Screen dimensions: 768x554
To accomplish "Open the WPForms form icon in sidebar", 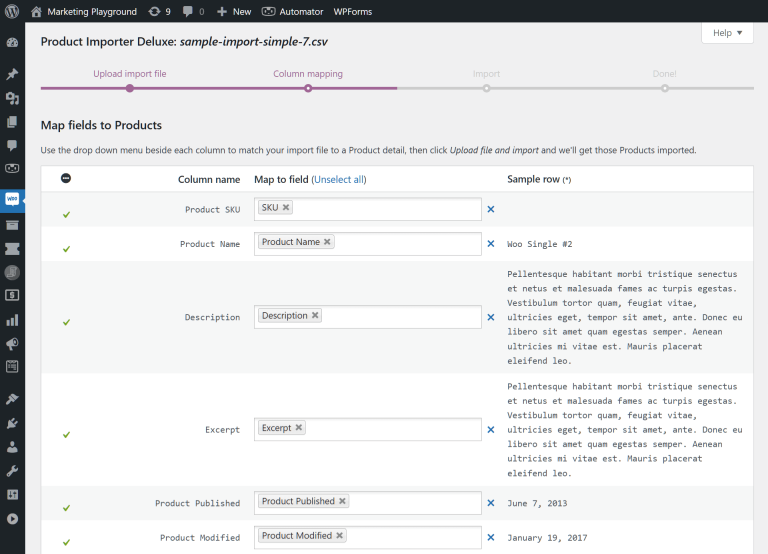I will [12, 366].
